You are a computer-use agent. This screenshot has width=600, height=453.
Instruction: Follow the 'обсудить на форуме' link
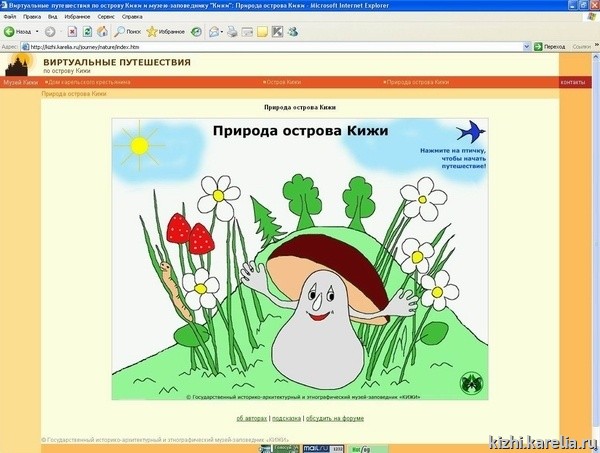point(335,418)
